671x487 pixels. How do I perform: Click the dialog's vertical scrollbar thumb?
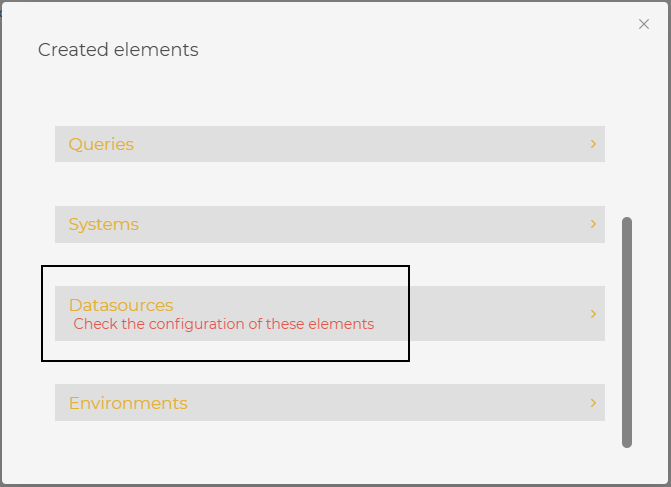coord(627,330)
